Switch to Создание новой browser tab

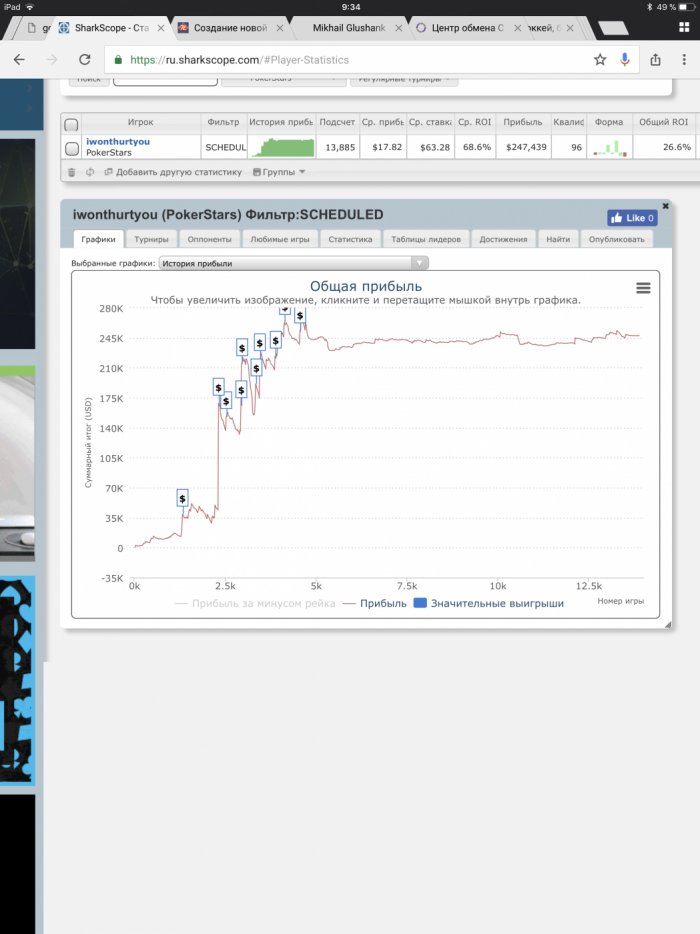230,28
